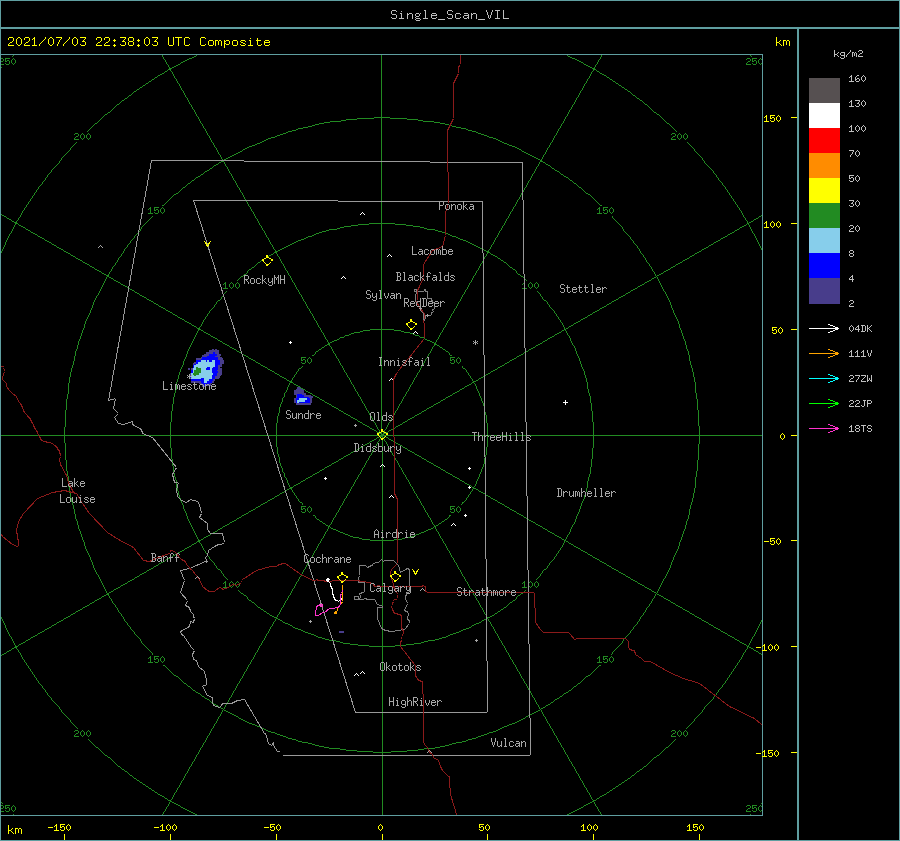This screenshot has width=900, height=841.
Task: Click the Lake Louise label
Action: [x=77, y=491]
